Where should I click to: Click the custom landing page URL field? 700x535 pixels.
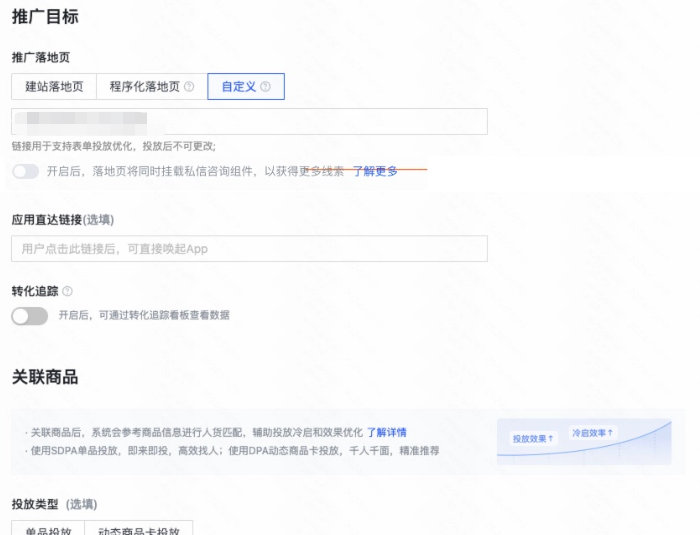click(x=250, y=121)
